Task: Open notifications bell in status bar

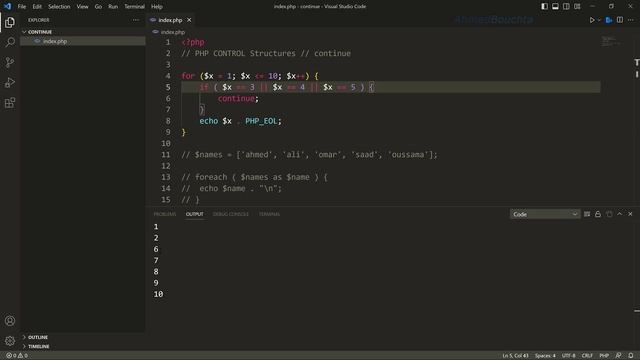Action: pyautogui.click(x=631, y=356)
